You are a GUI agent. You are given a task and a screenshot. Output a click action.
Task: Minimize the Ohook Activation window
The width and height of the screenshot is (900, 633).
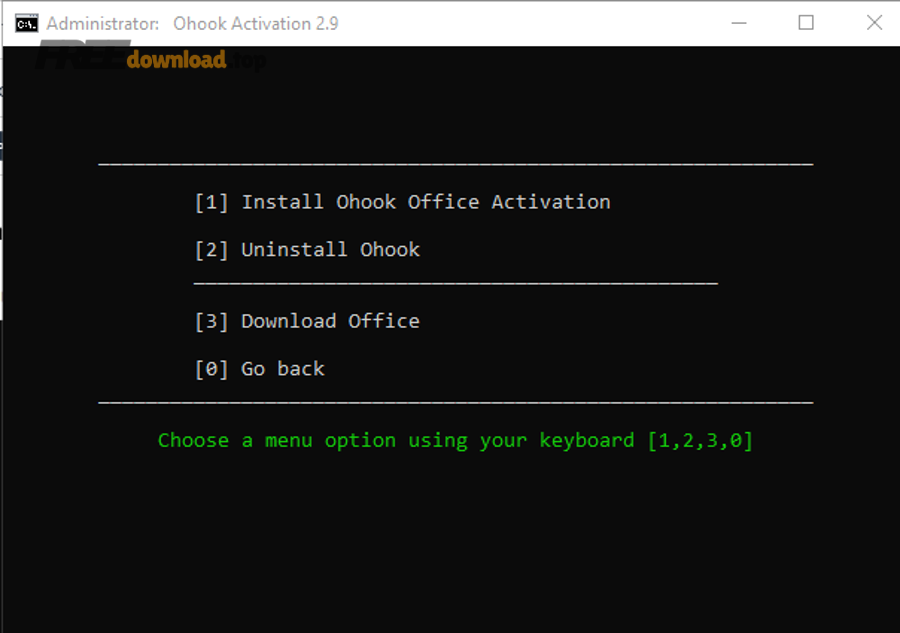[739, 23]
